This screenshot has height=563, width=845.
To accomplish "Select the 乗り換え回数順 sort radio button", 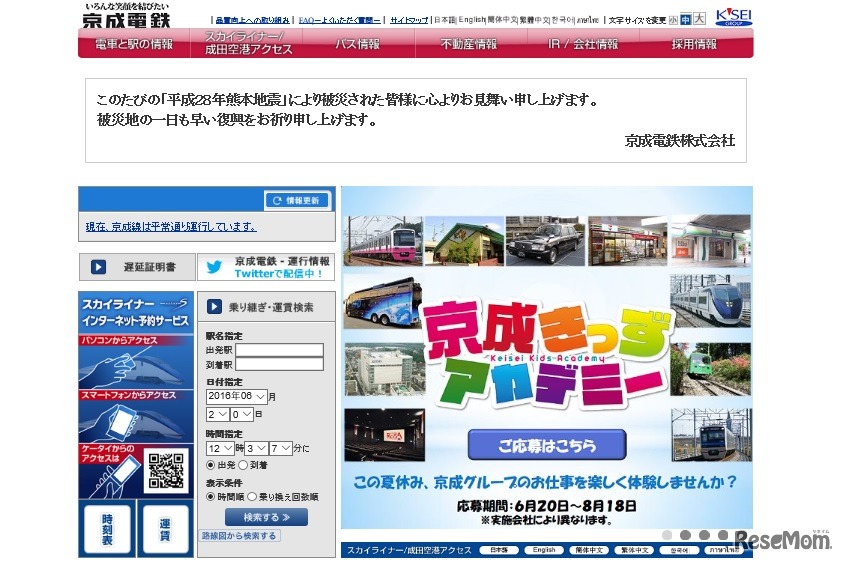I will coord(252,497).
